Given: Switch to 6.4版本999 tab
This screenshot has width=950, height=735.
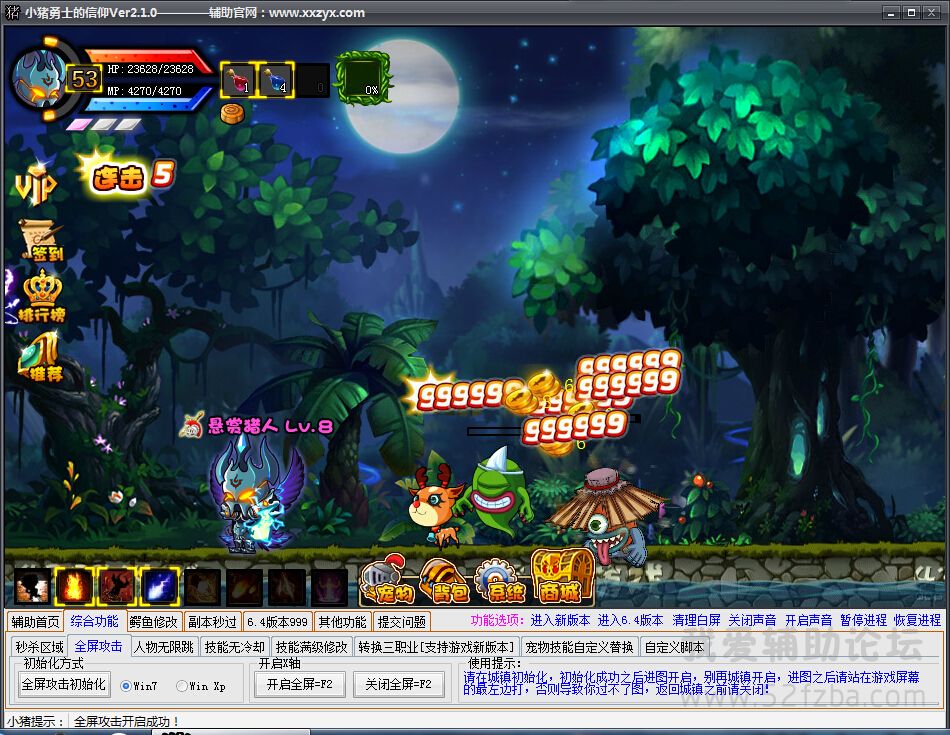Looking at the screenshot, I should (277, 622).
